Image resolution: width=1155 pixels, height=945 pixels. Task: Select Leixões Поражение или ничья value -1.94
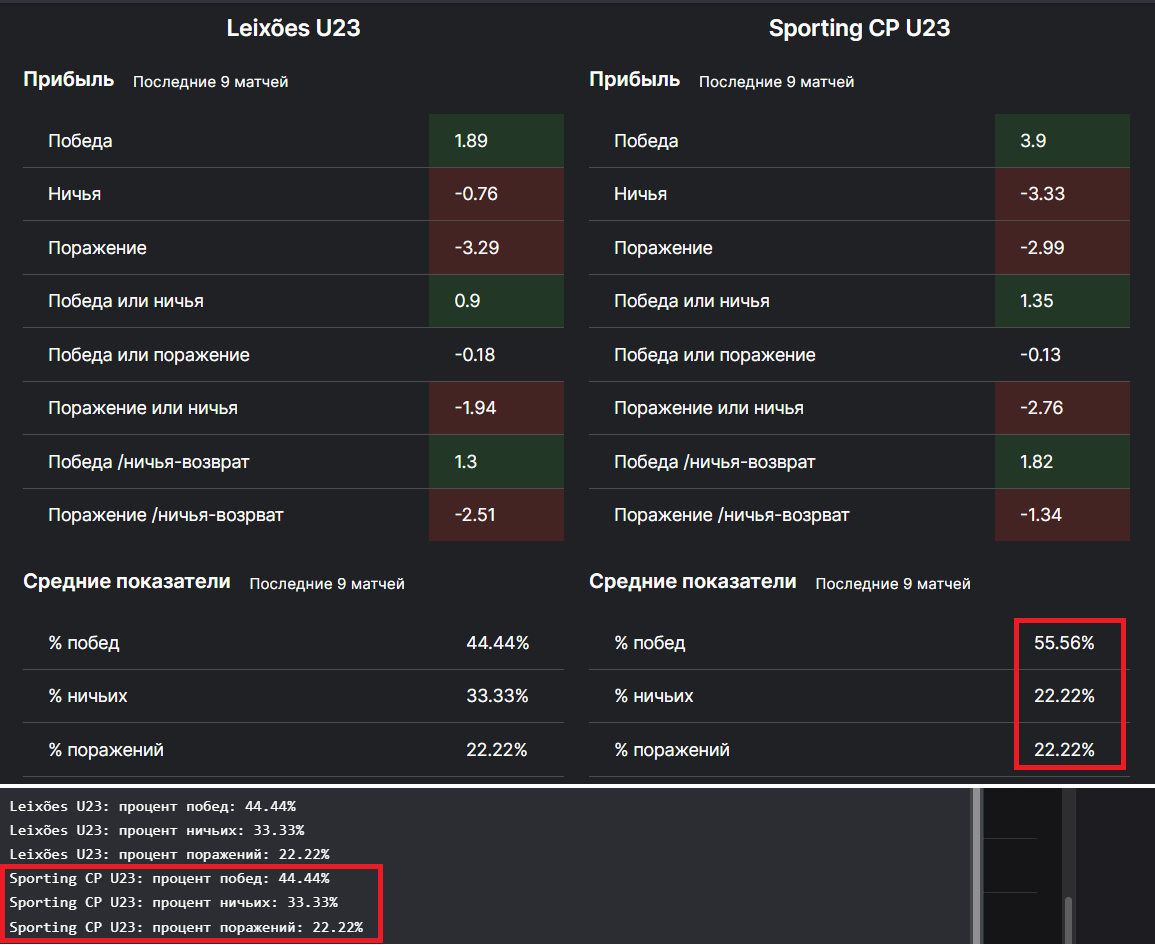click(x=476, y=408)
